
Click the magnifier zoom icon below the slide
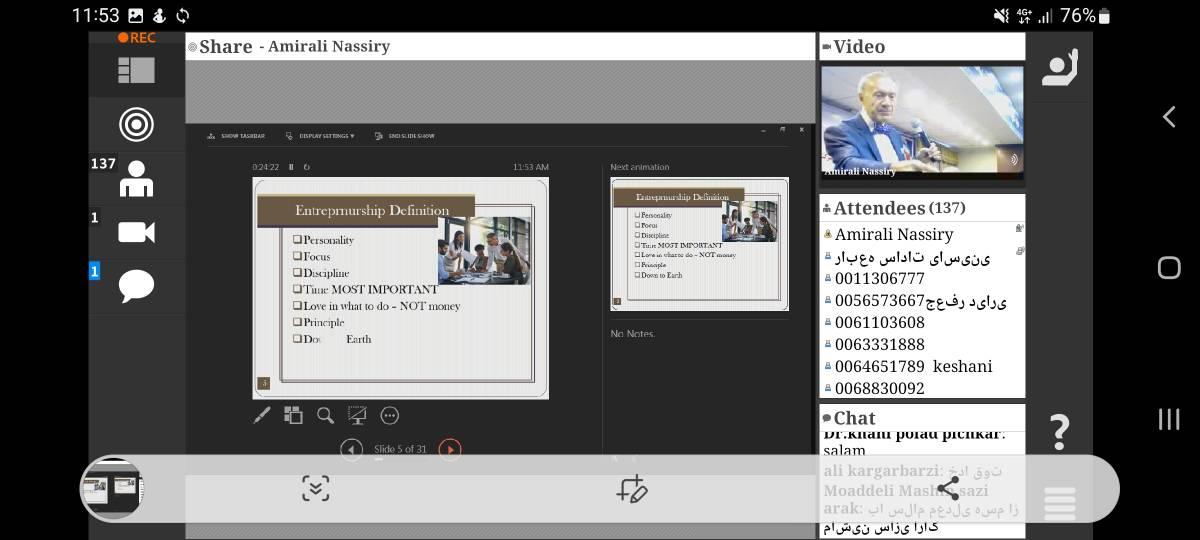[x=325, y=415]
